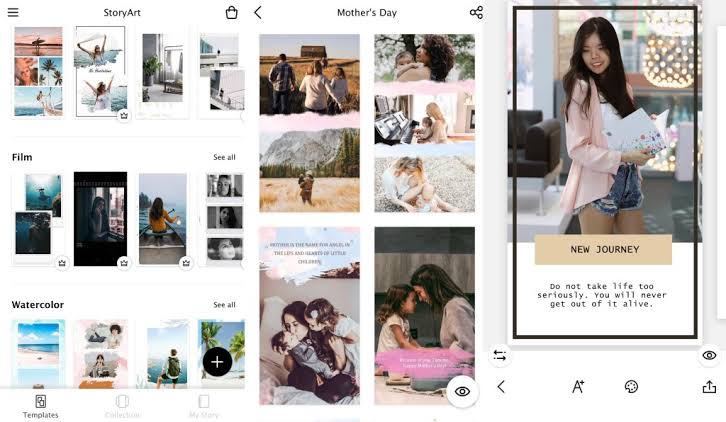
Task: Open the Templates tab label
Action: pos(41,415)
